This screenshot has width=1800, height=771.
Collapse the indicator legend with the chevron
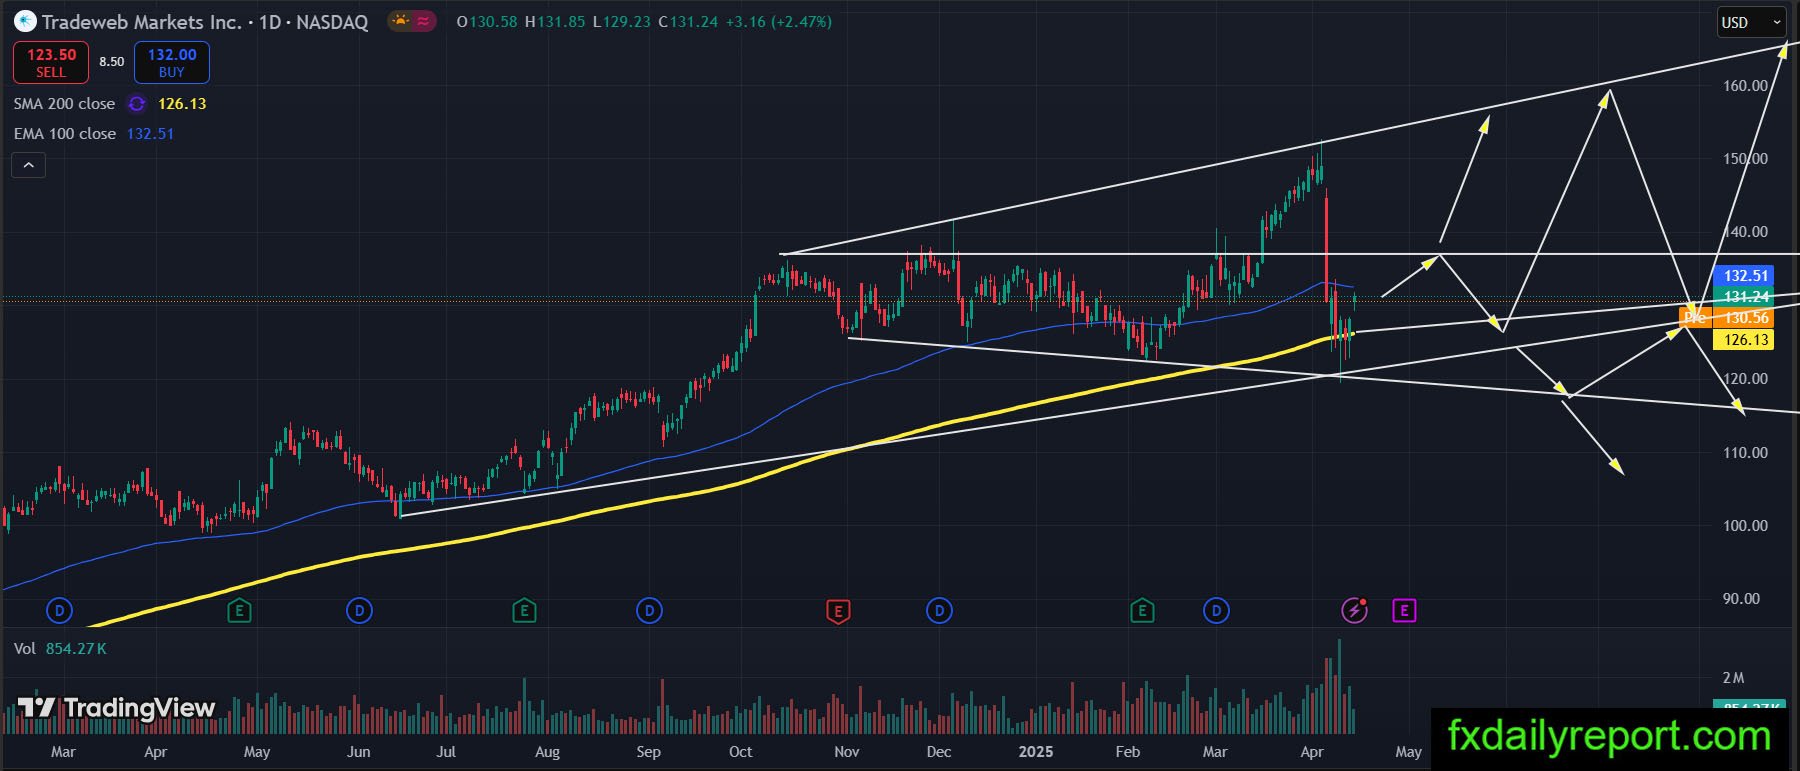pyautogui.click(x=28, y=165)
